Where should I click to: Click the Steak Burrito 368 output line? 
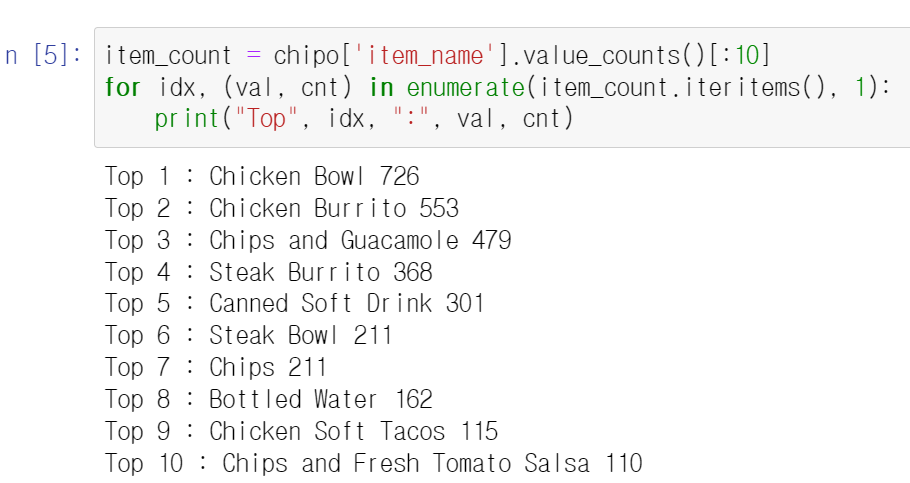click(x=269, y=272)
